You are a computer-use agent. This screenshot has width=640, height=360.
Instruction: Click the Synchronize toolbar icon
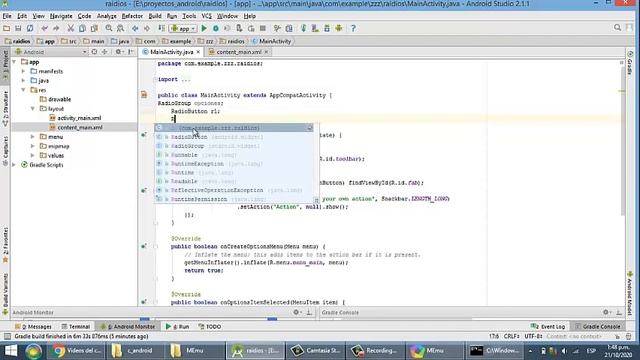(x=30, y=28)
